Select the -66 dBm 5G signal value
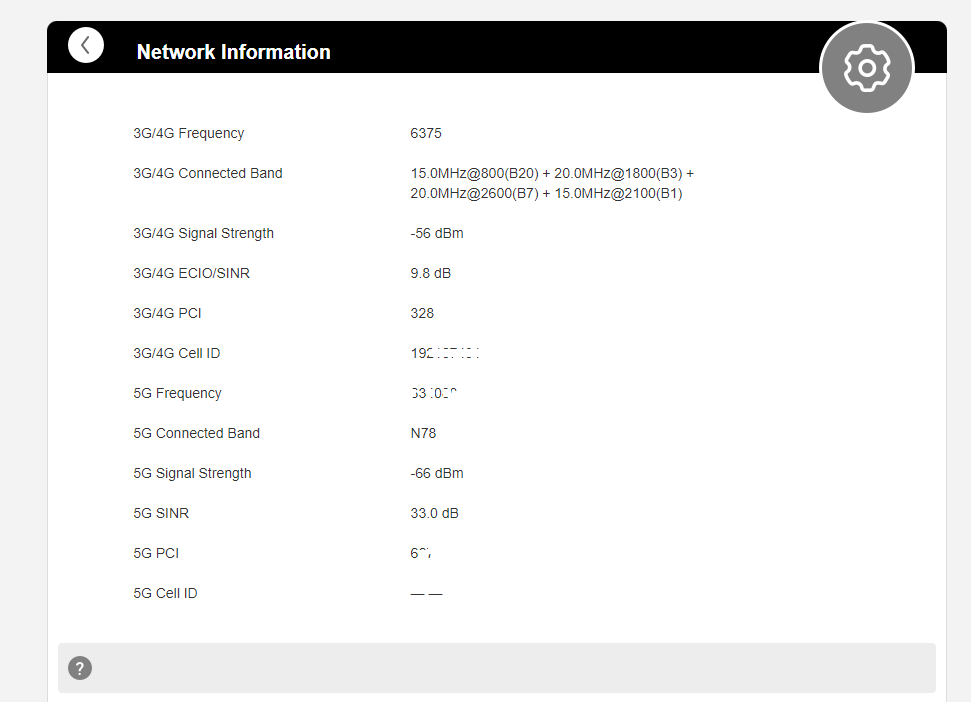 (x=437, y=473)
